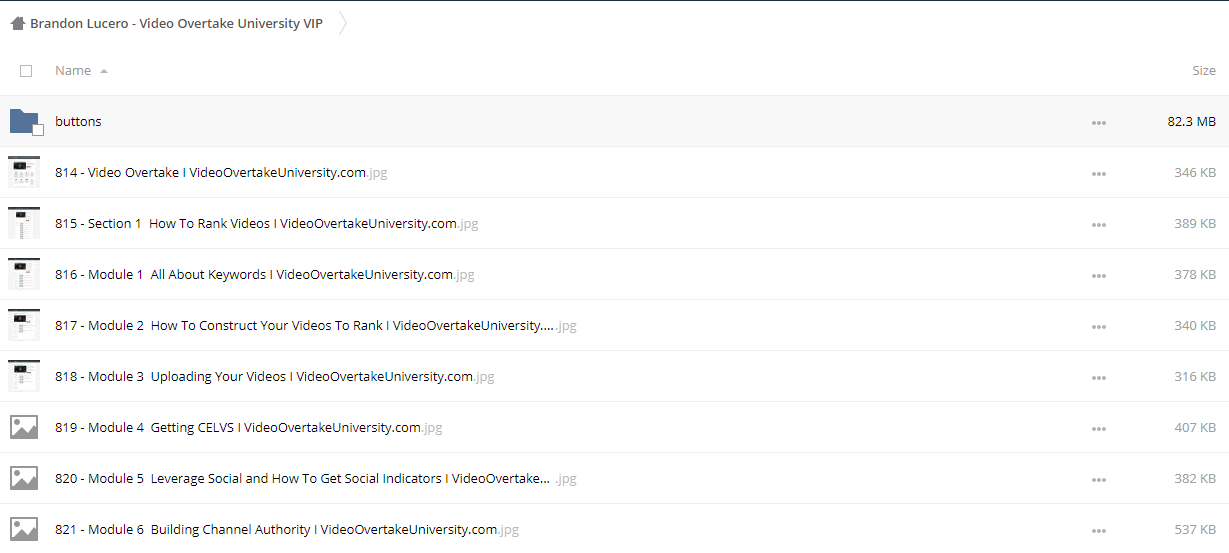This screenshot has width=1229, height=553.
Task: Click image placeholder icon for file 820
Action: coord(24,478)
